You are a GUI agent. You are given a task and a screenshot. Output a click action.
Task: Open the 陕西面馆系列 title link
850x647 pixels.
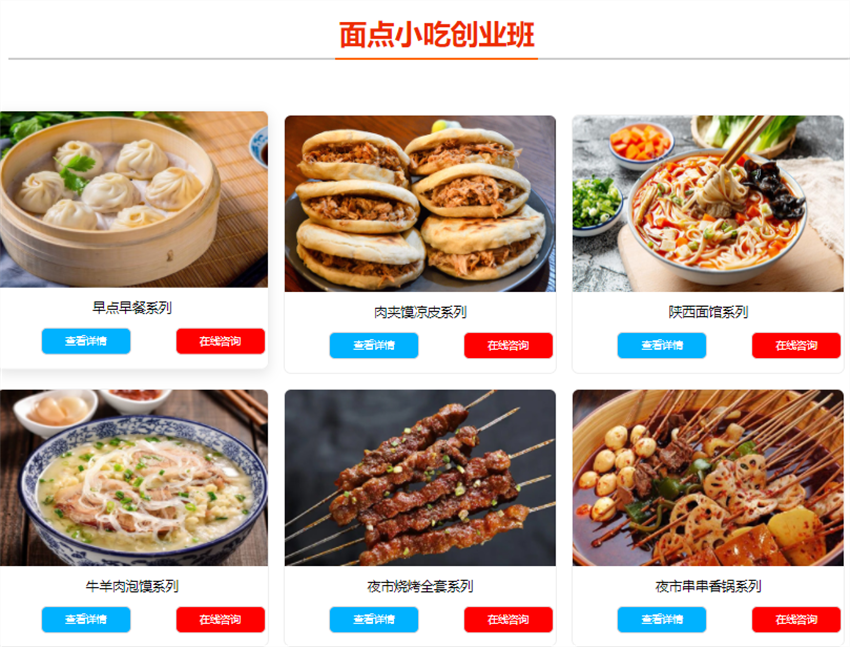tap(708, 312)
